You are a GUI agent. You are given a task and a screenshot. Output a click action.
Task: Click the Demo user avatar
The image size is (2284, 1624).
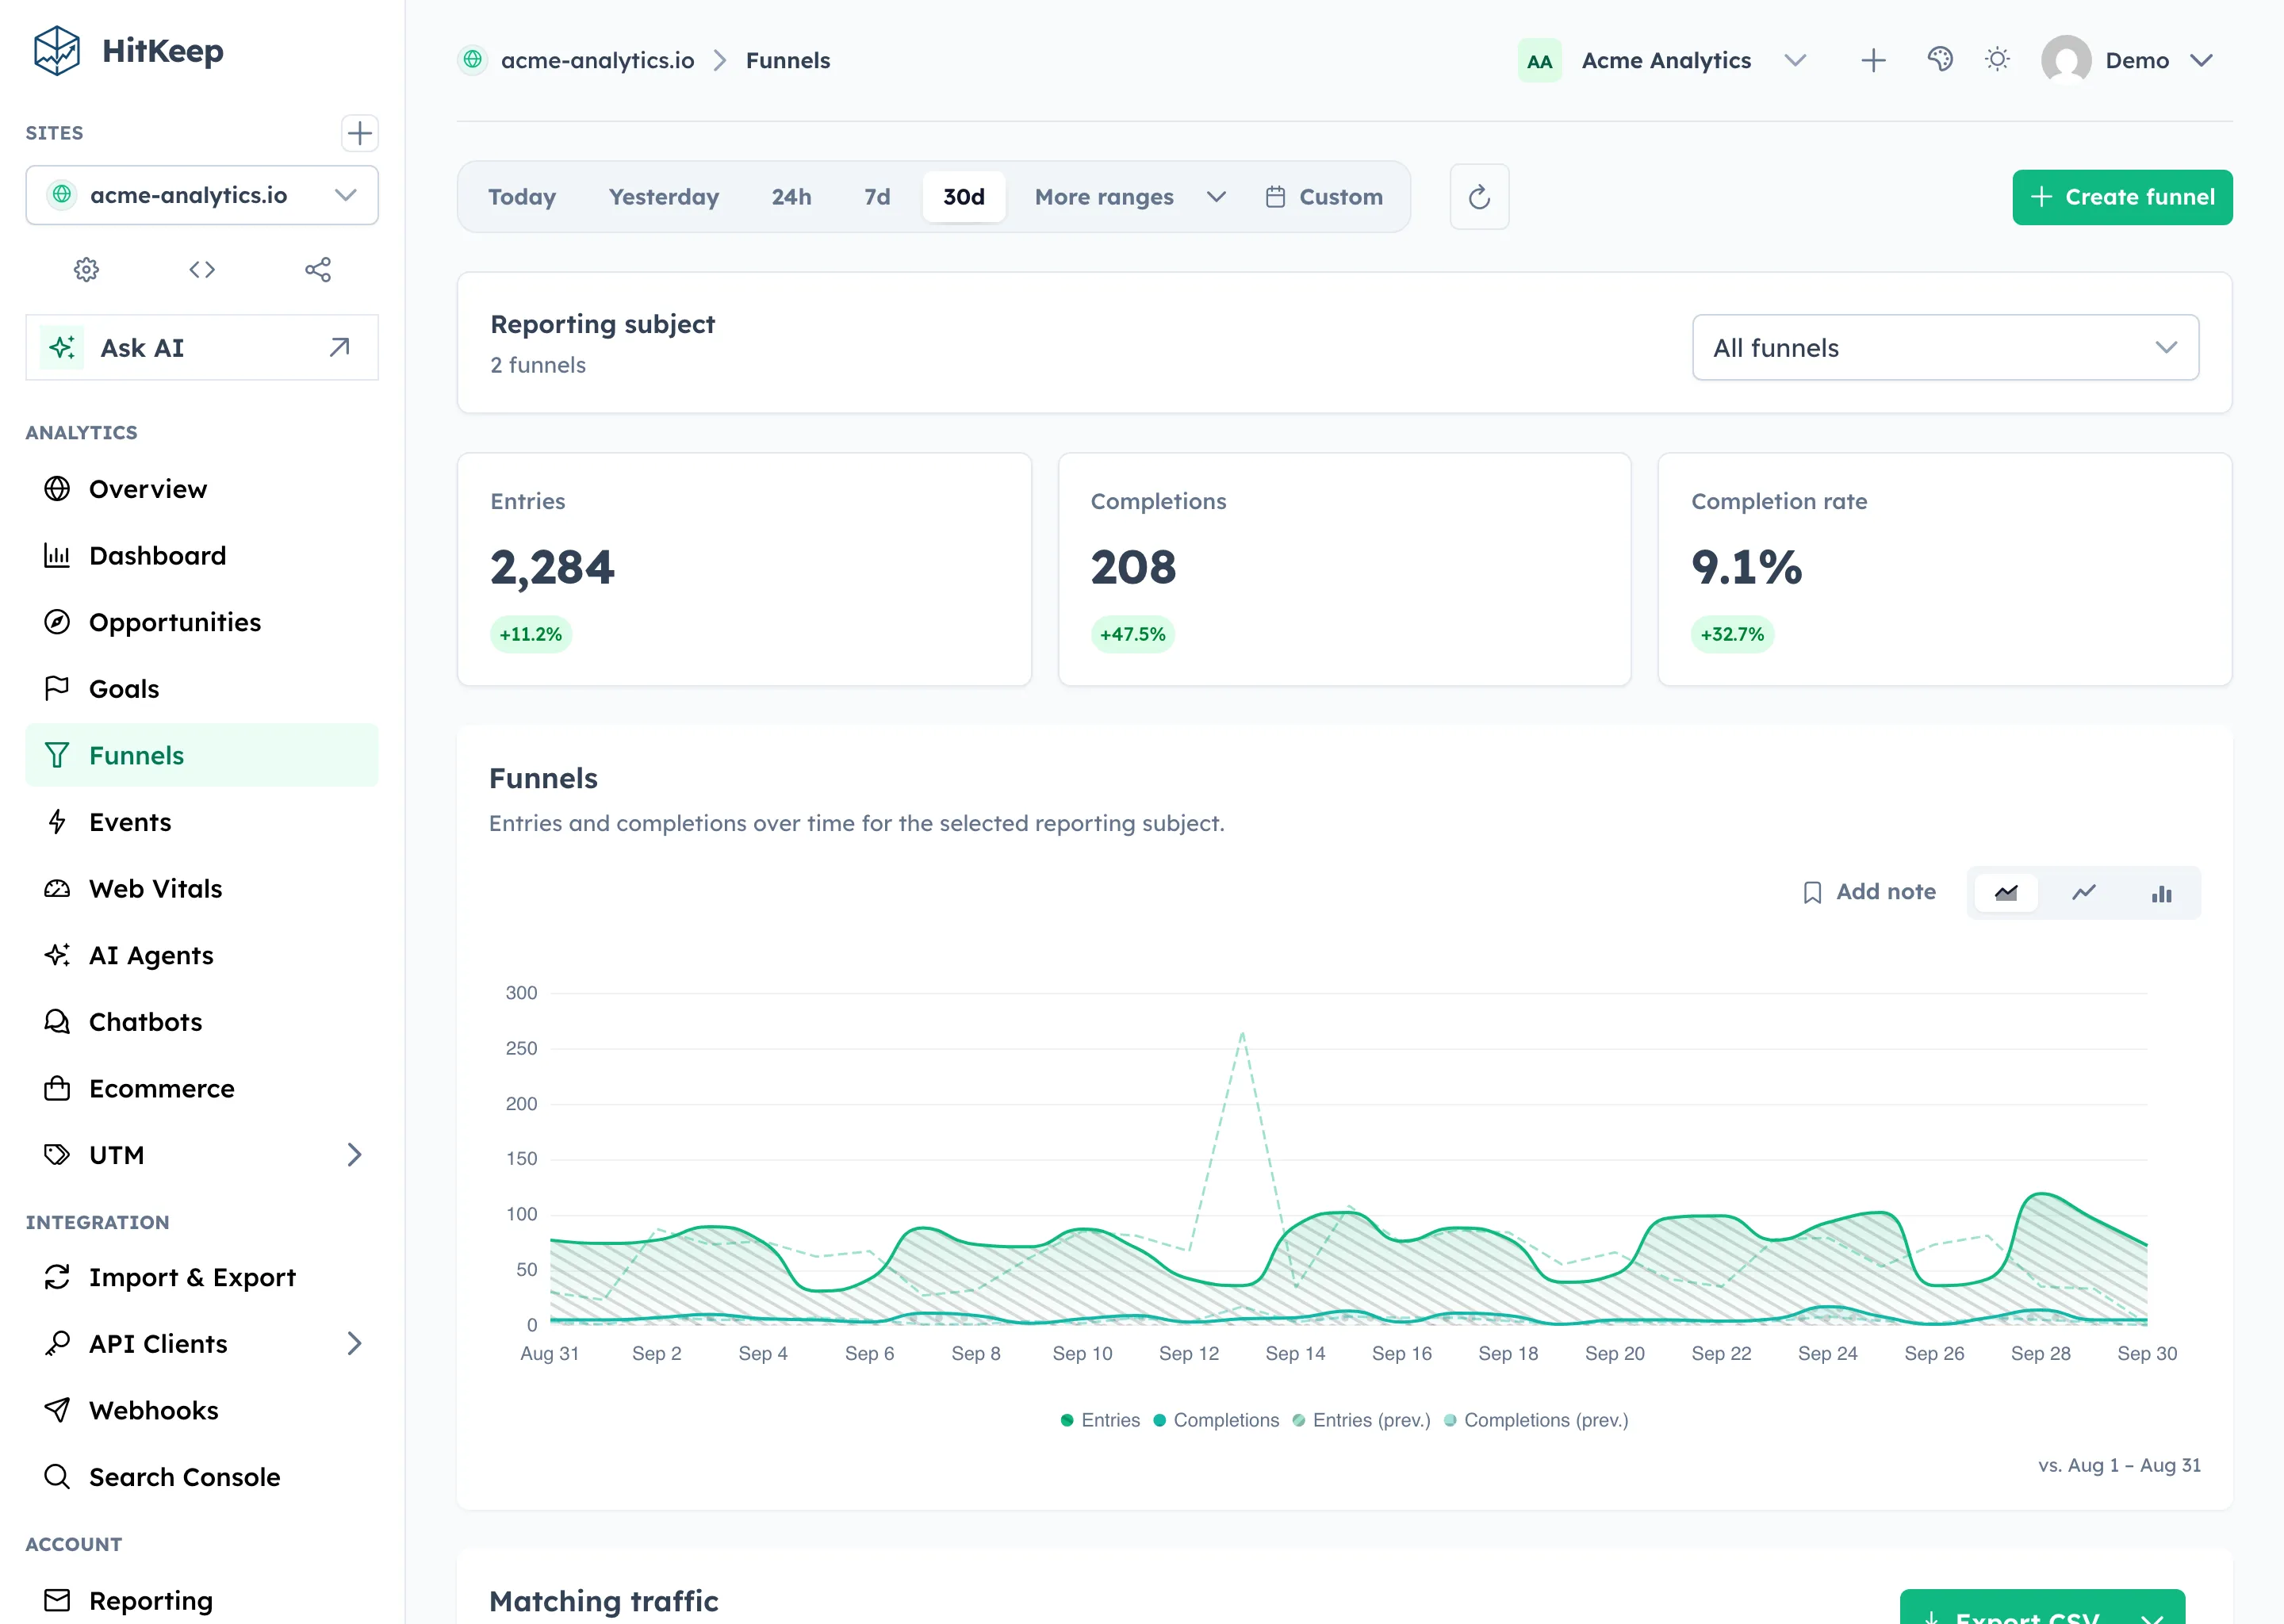point(2066,60)
